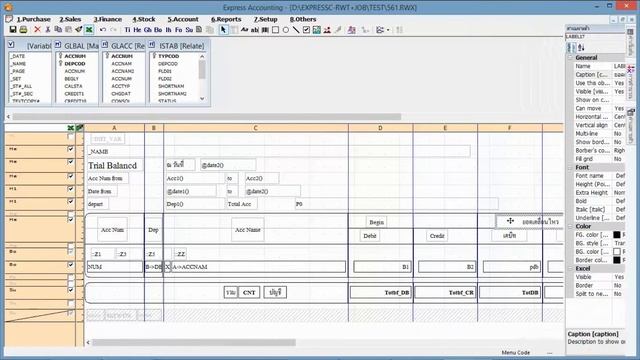Toggle checkbox of band row beside the CNT totals
This screenshot has height=360, width=640.
pos(71,290)
